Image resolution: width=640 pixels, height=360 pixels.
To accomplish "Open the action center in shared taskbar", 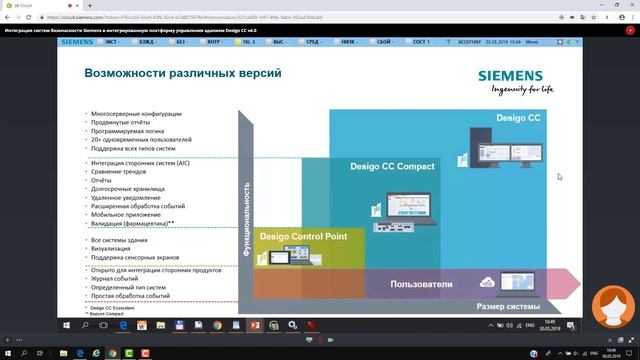I will 571,325.
